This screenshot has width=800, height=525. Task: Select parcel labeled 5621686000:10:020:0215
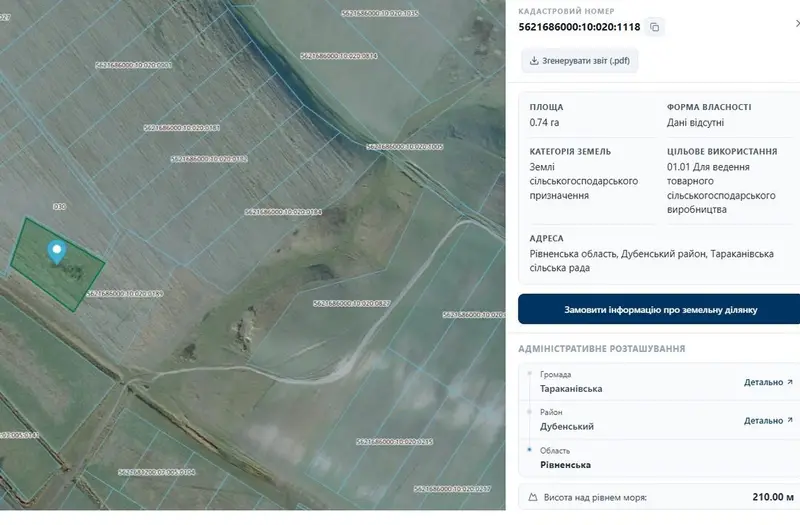(394, 441)
